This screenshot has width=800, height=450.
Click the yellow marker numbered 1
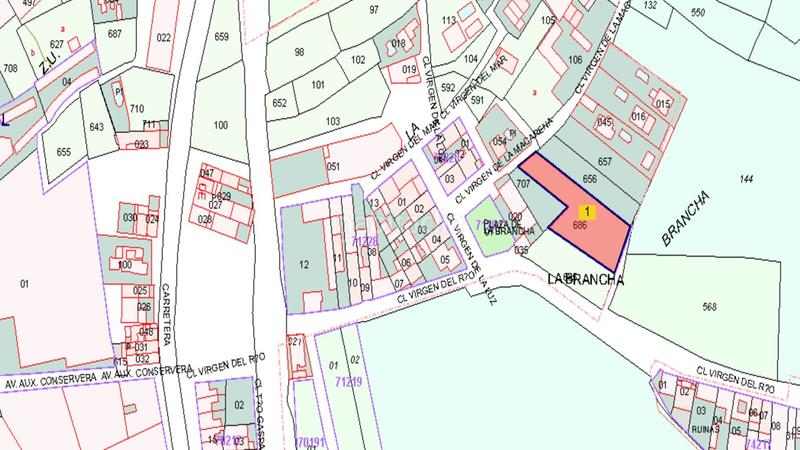click(587, 211)
